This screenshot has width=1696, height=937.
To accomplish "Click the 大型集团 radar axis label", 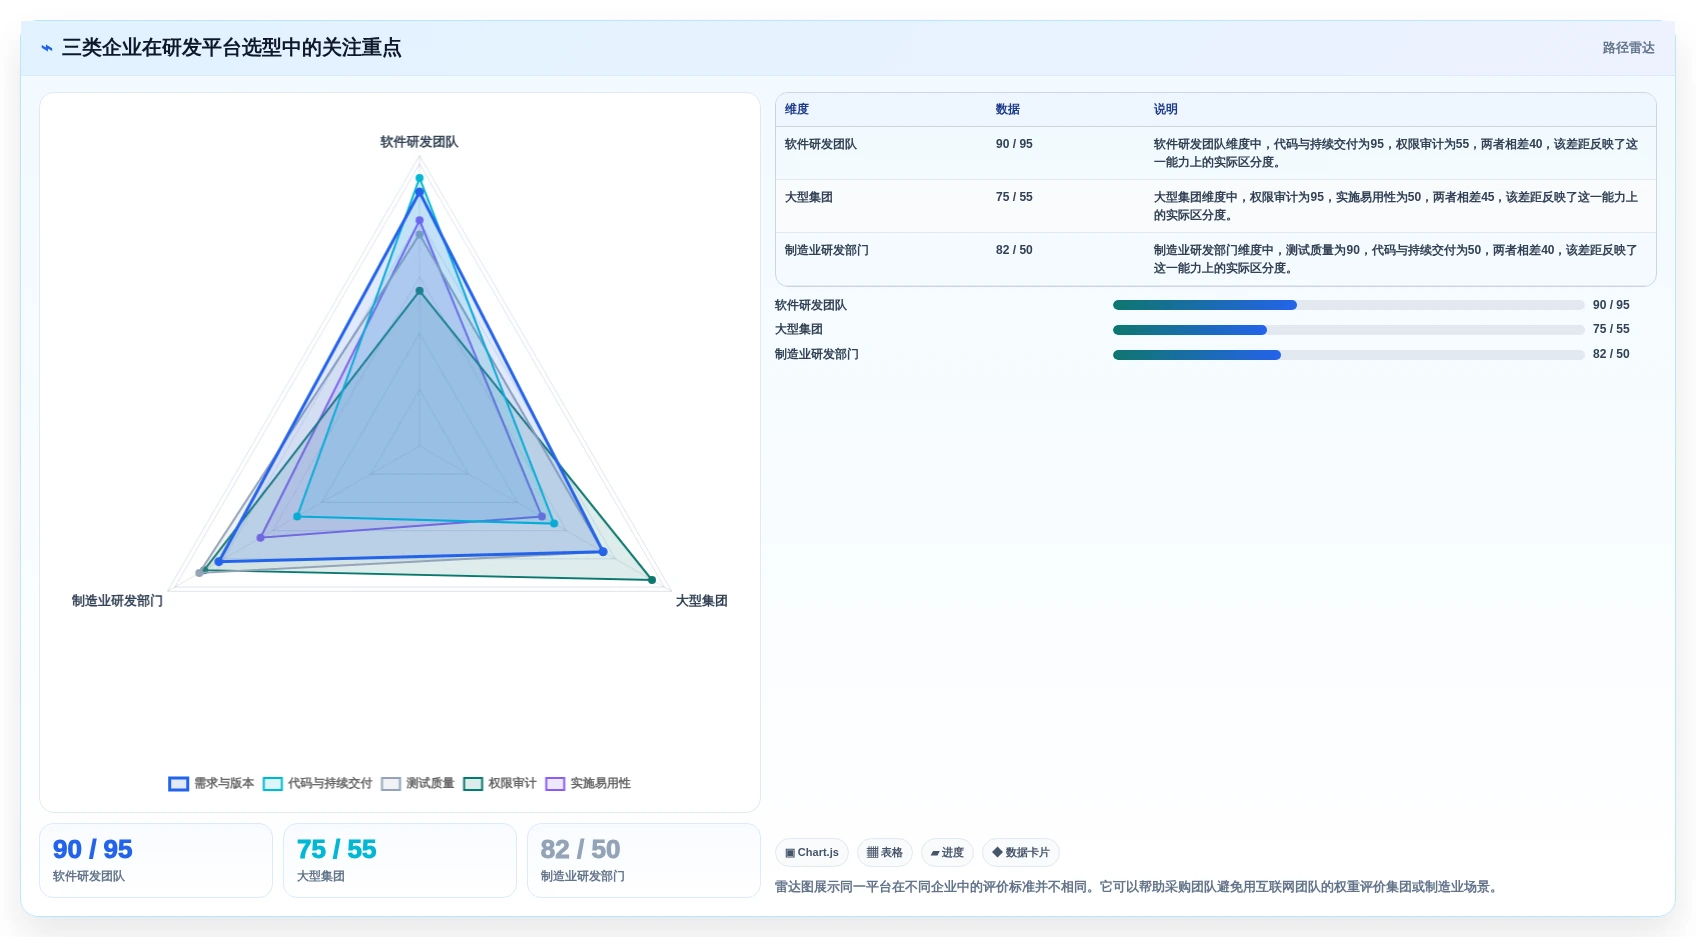I will tap(701, 601).
